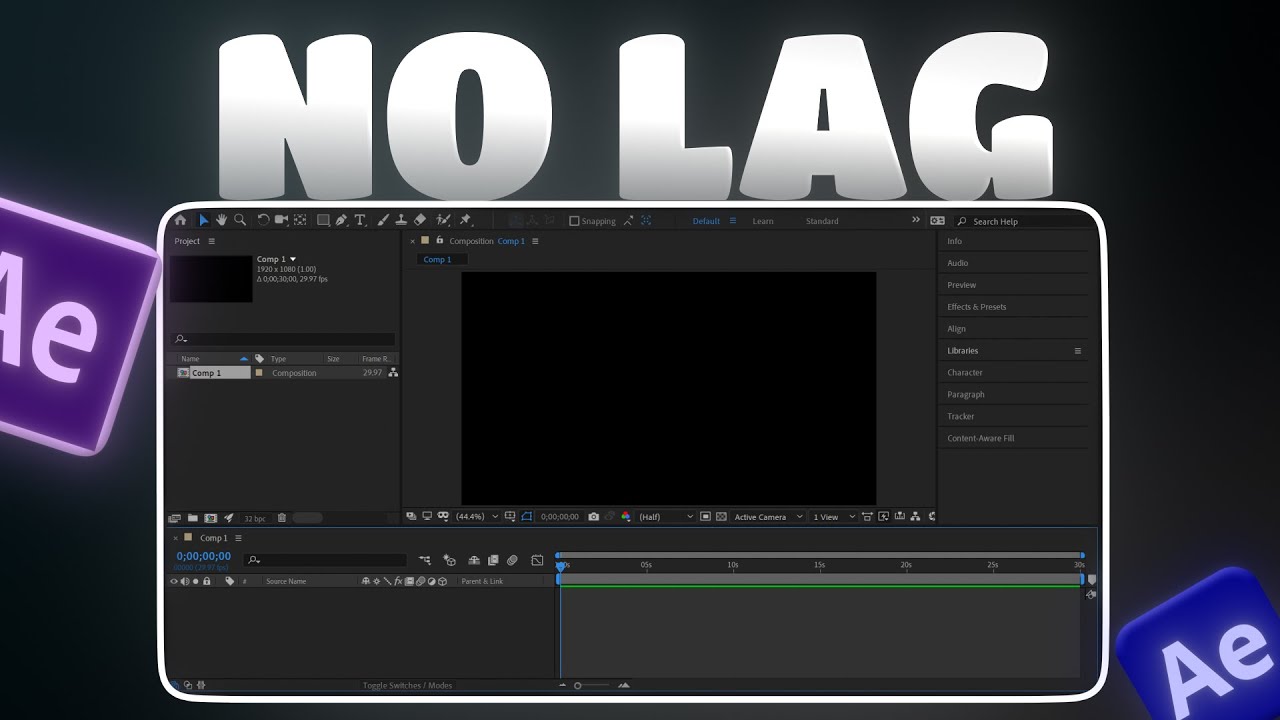Click the Draft 3D icon in timeline
Image resolution: width=1280 pixels, height=720 pixels.
[449, 561]
